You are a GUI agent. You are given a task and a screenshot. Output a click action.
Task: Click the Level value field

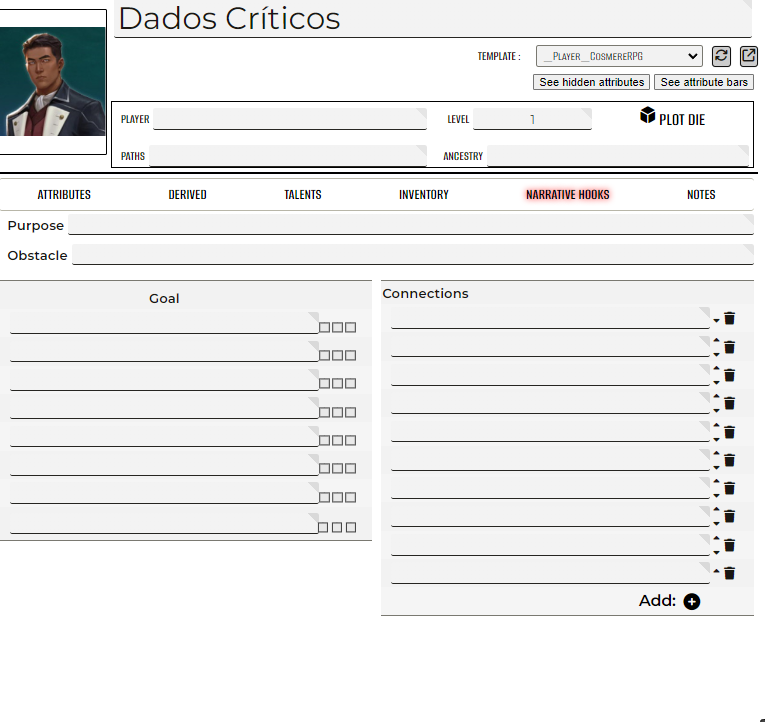[532, 119]
